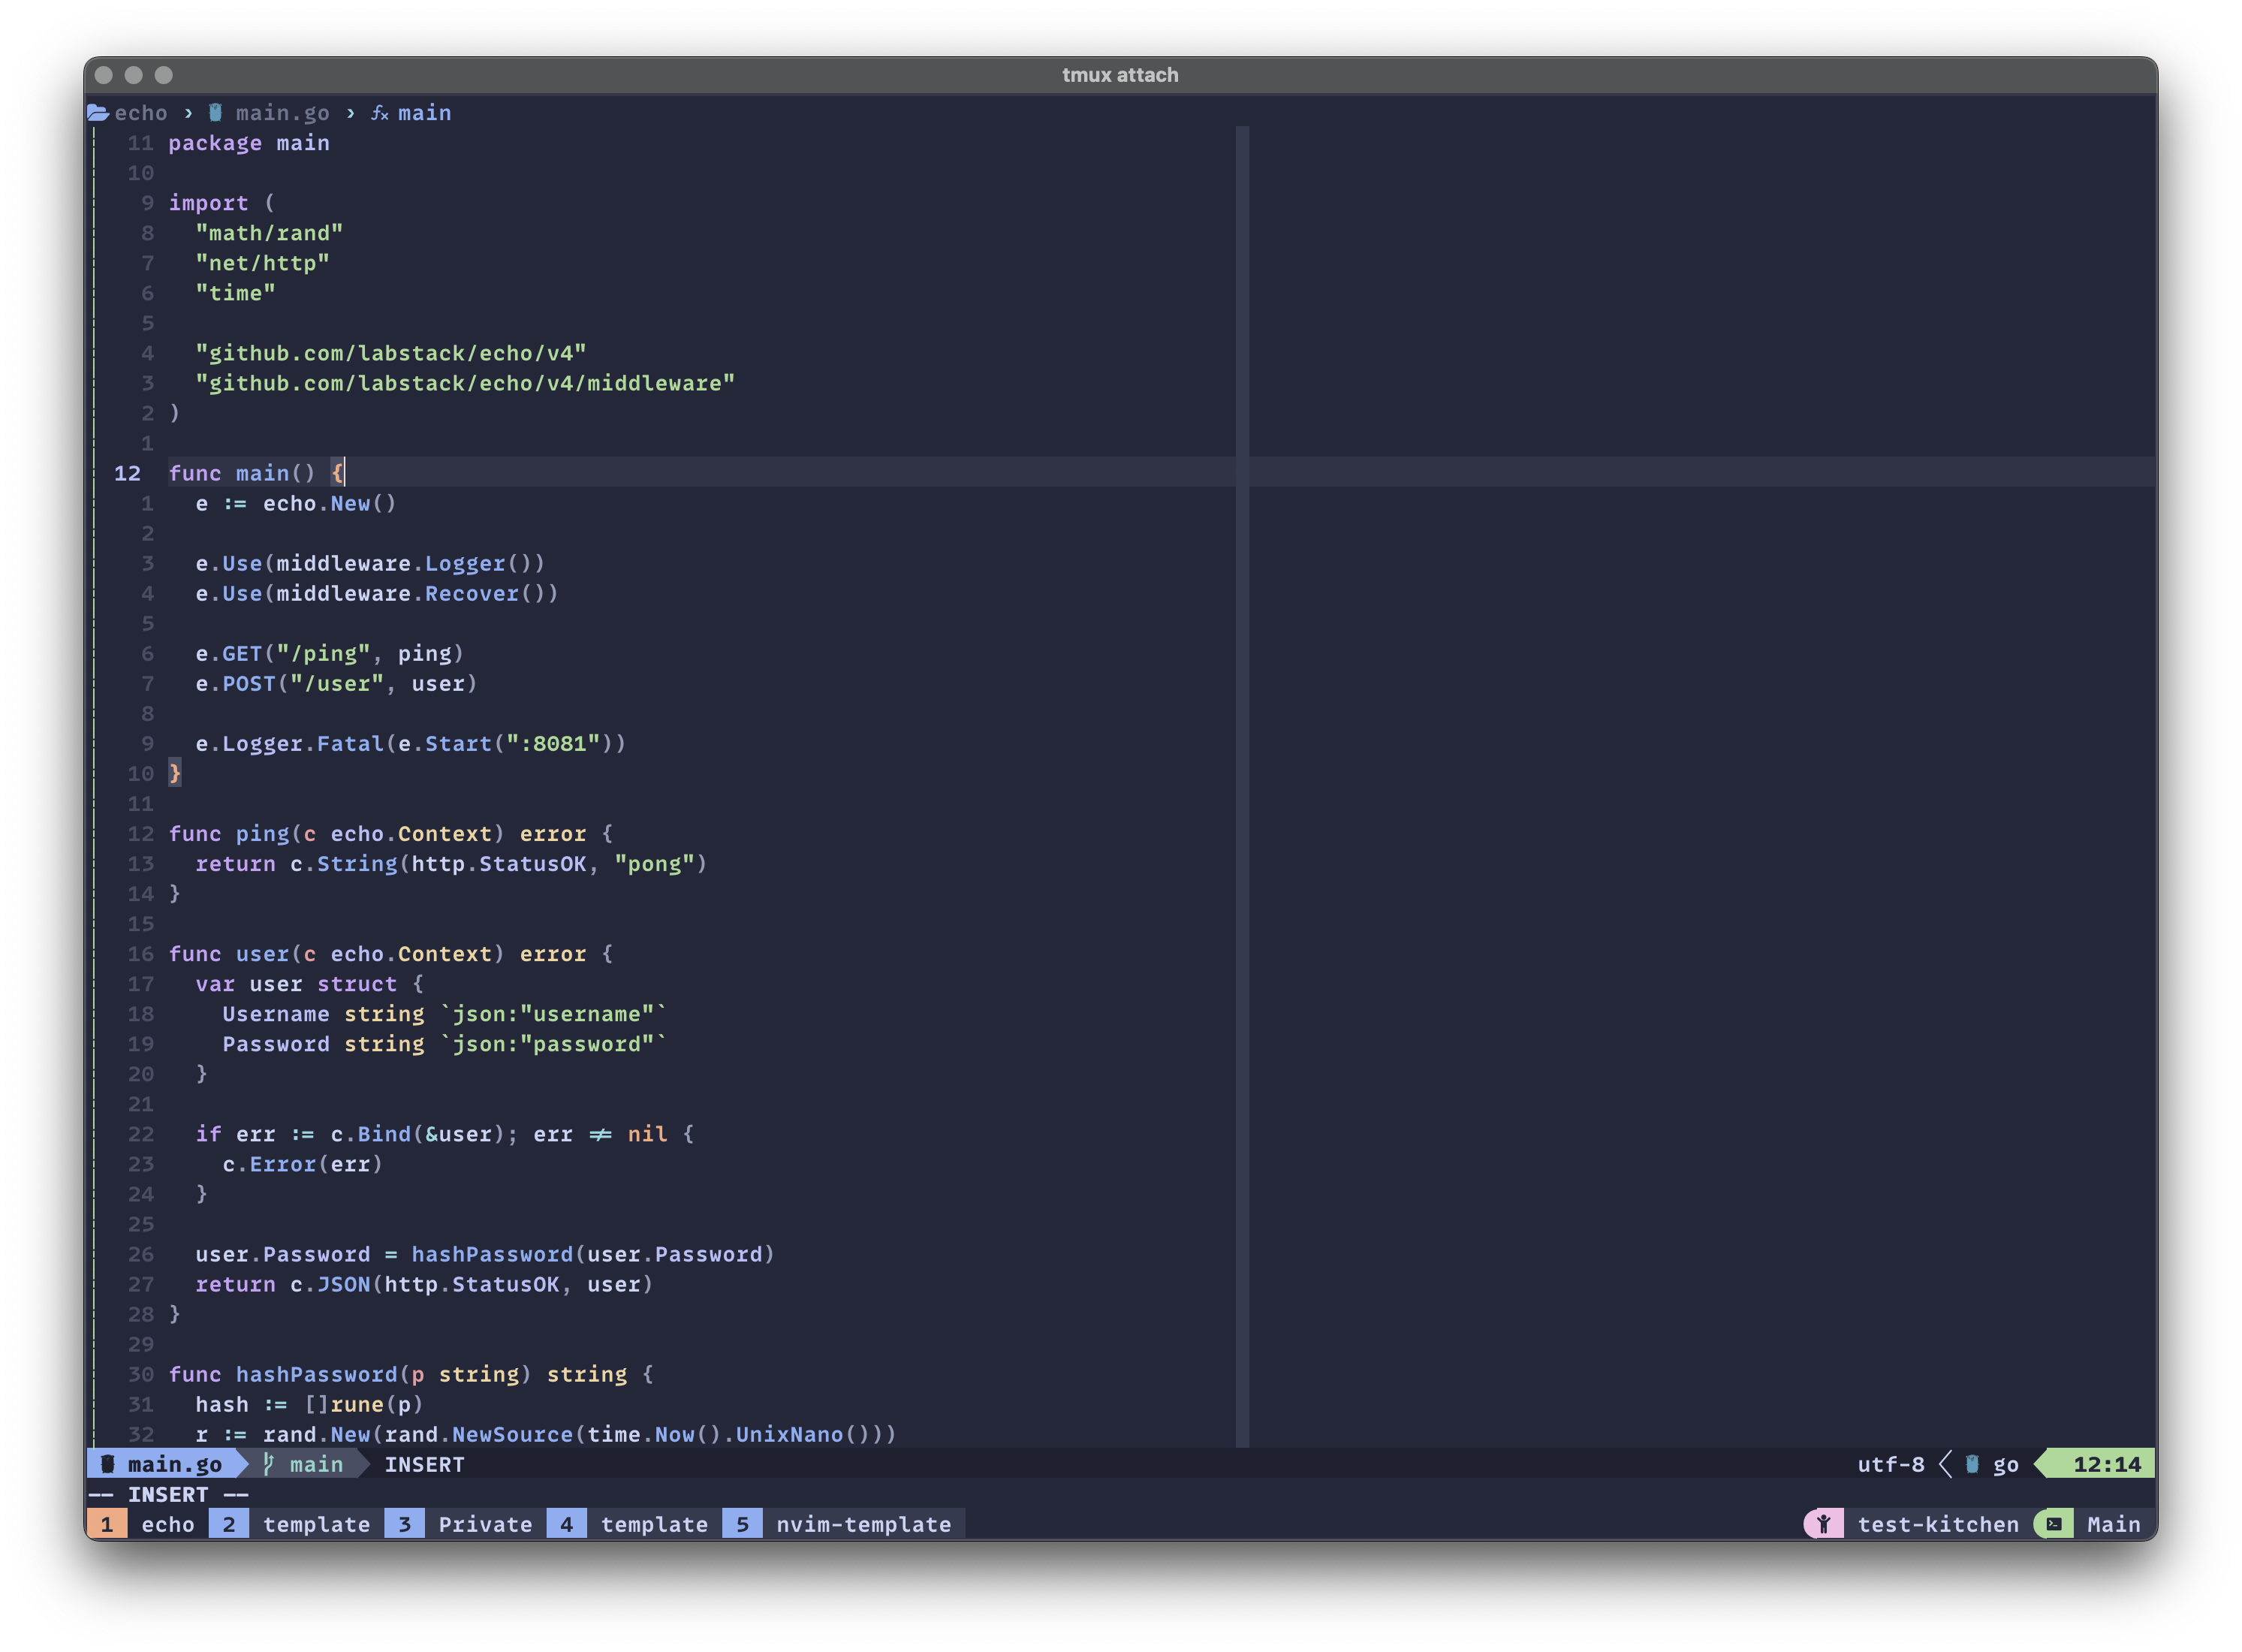Viewport: 2242px width, 1652px height.
Task: Click the Go file icon beside main.go breadcrumb
Action: 215,113
